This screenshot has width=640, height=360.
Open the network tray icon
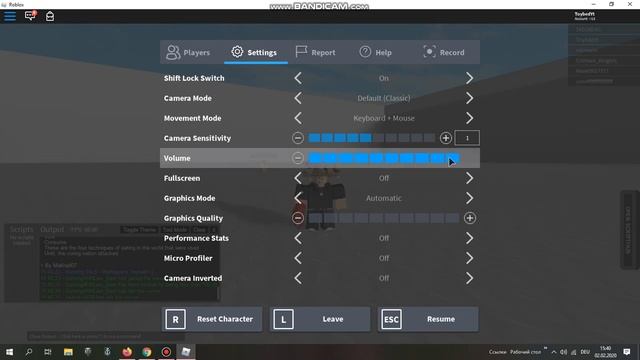[573, 352]
